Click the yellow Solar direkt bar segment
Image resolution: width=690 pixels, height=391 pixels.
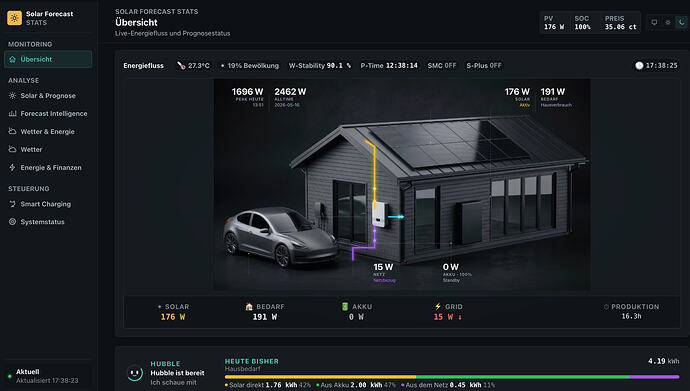320,377
